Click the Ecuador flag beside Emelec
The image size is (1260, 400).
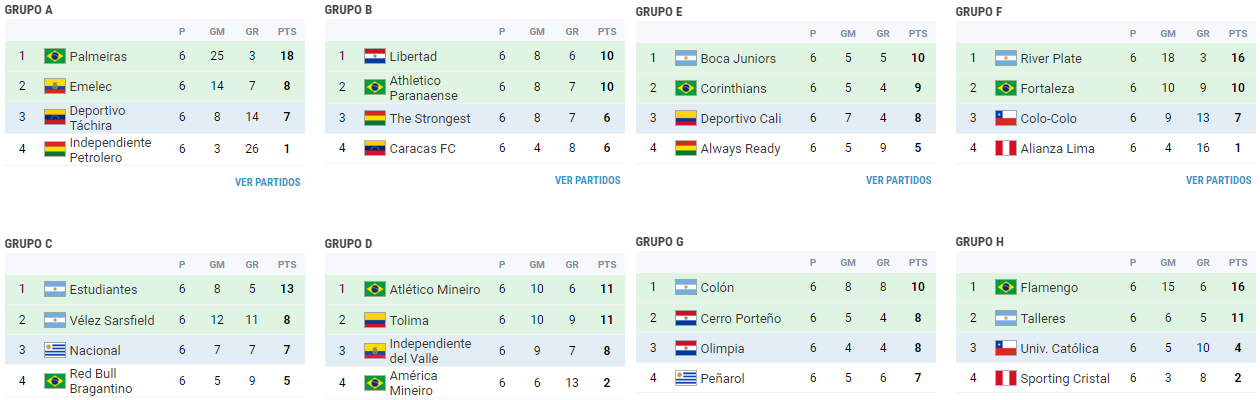[55, 87]
